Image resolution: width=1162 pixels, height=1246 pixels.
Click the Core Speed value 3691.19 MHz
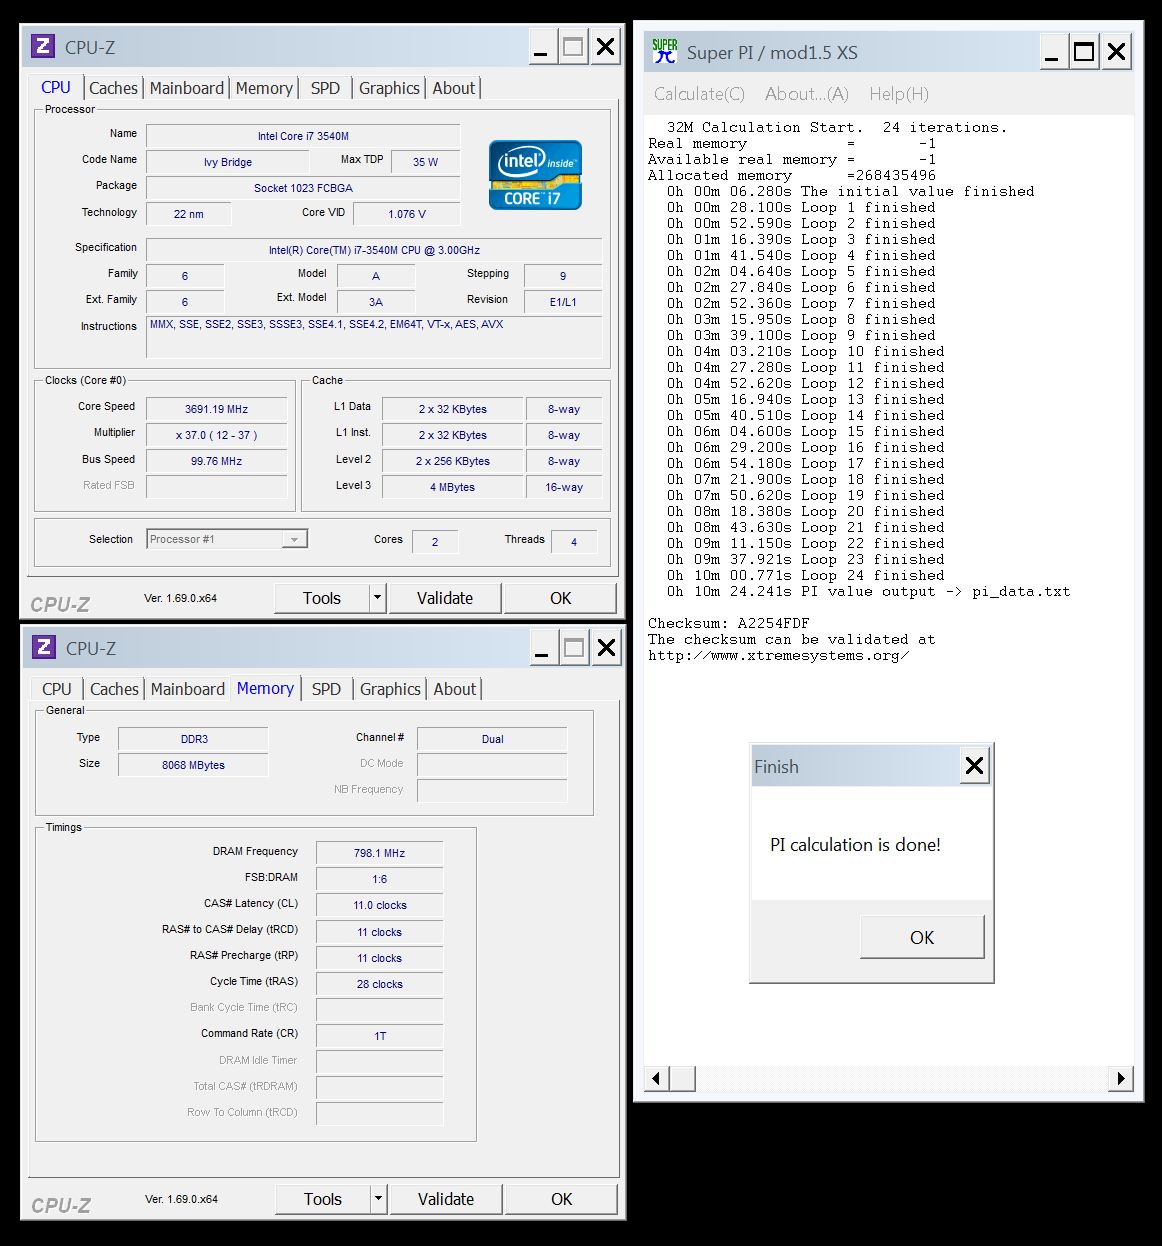click(216, 409)
